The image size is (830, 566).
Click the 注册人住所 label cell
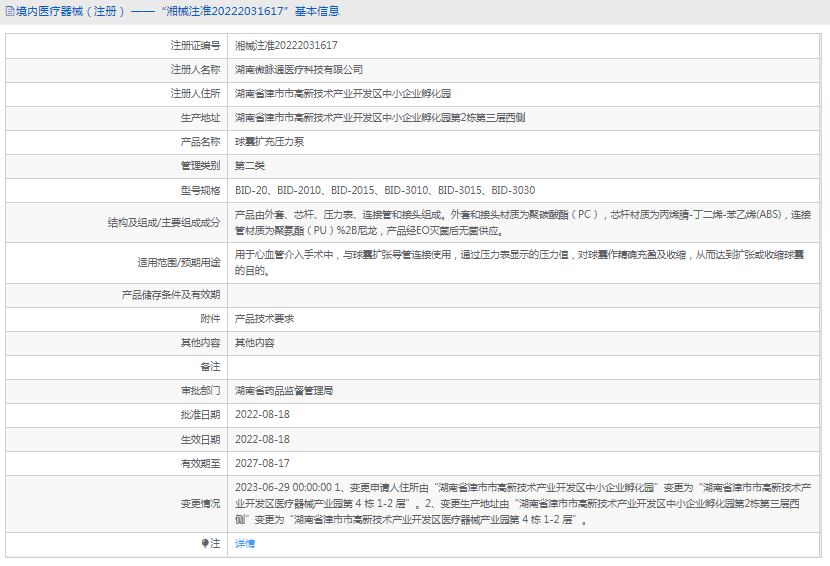[116, 94]
